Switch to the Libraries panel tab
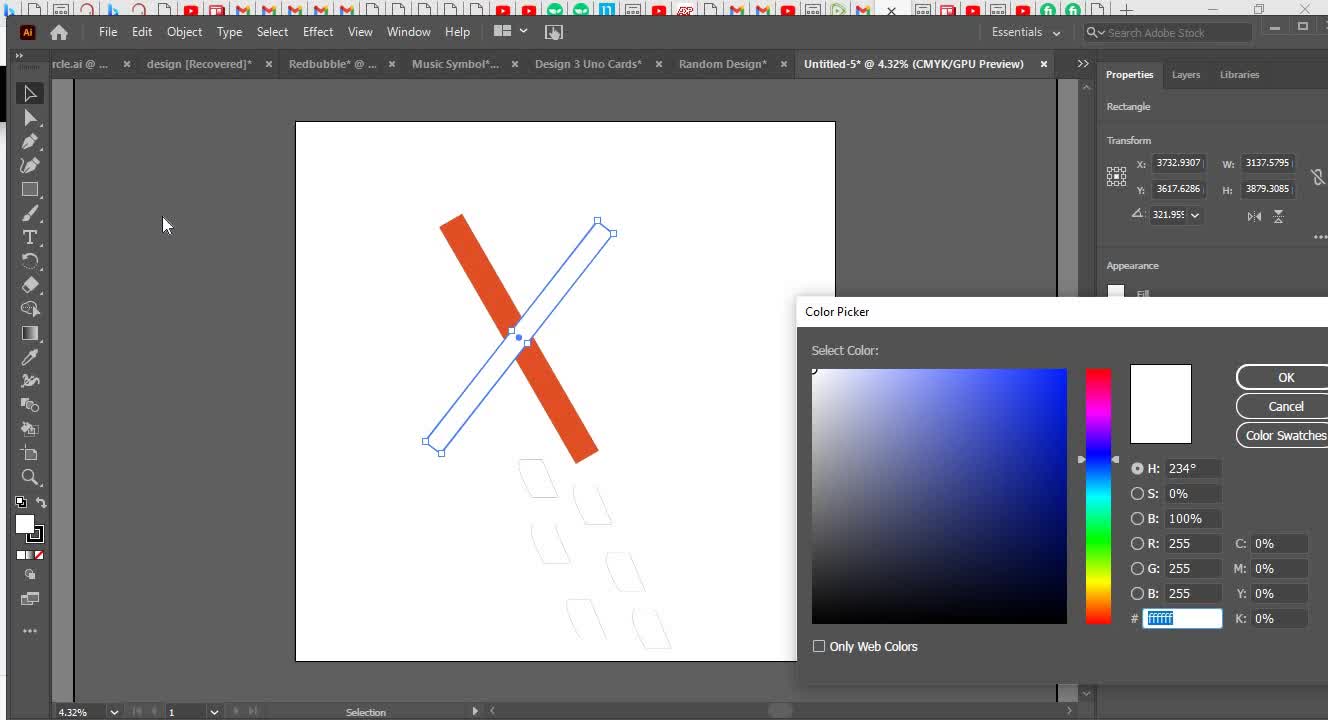 (x=1239, y=75)
